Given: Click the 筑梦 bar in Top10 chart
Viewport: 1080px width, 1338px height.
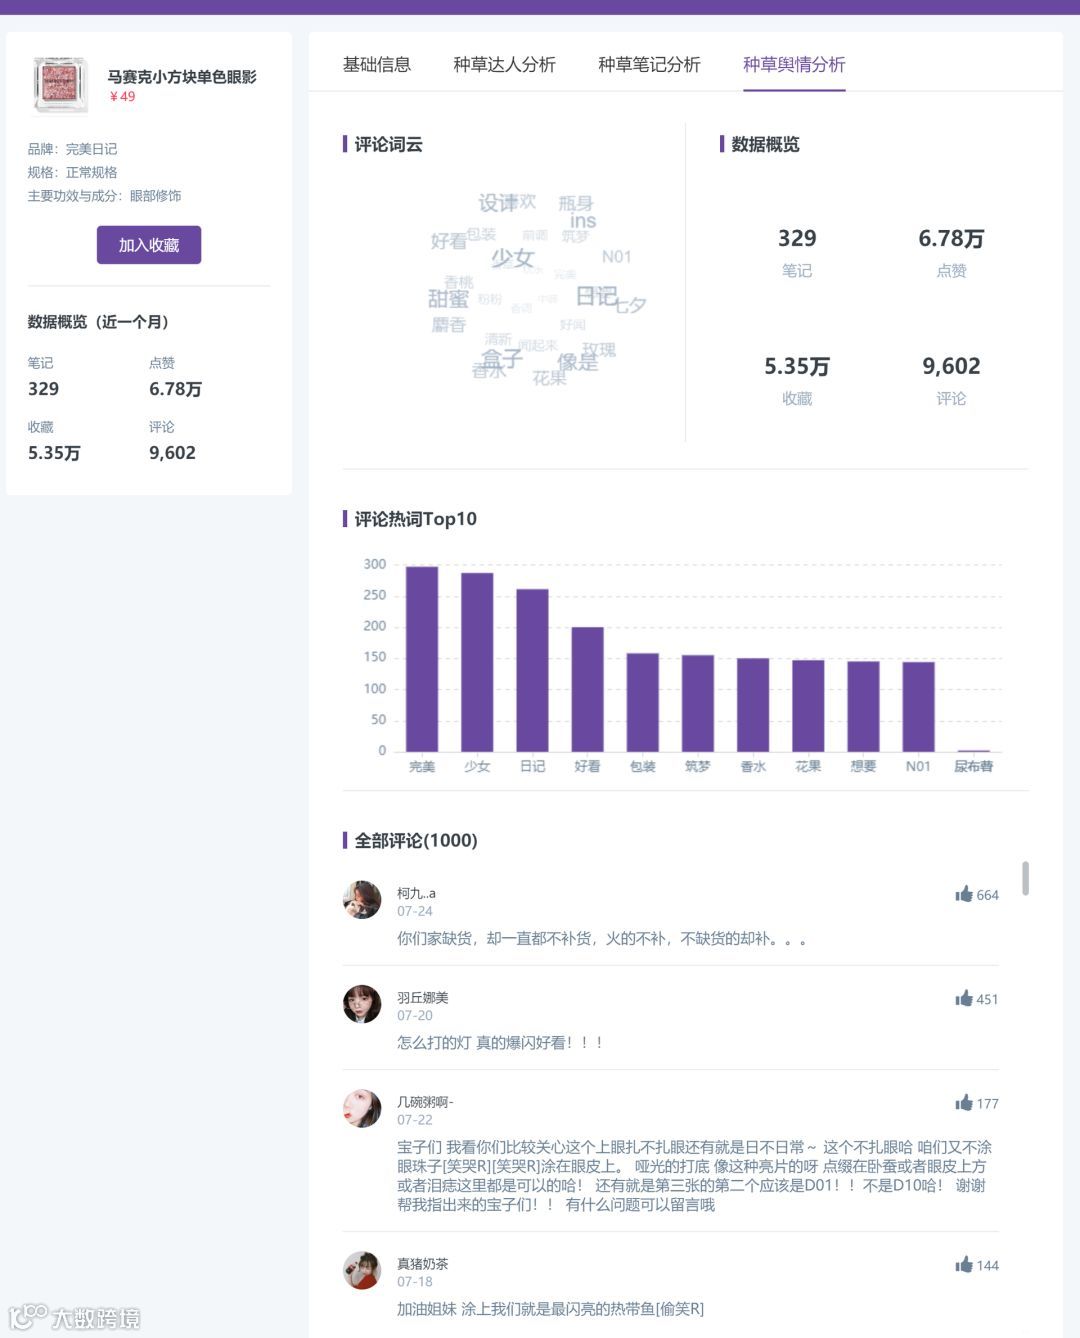Looking at the screenshot, I should tap(697, 703).
